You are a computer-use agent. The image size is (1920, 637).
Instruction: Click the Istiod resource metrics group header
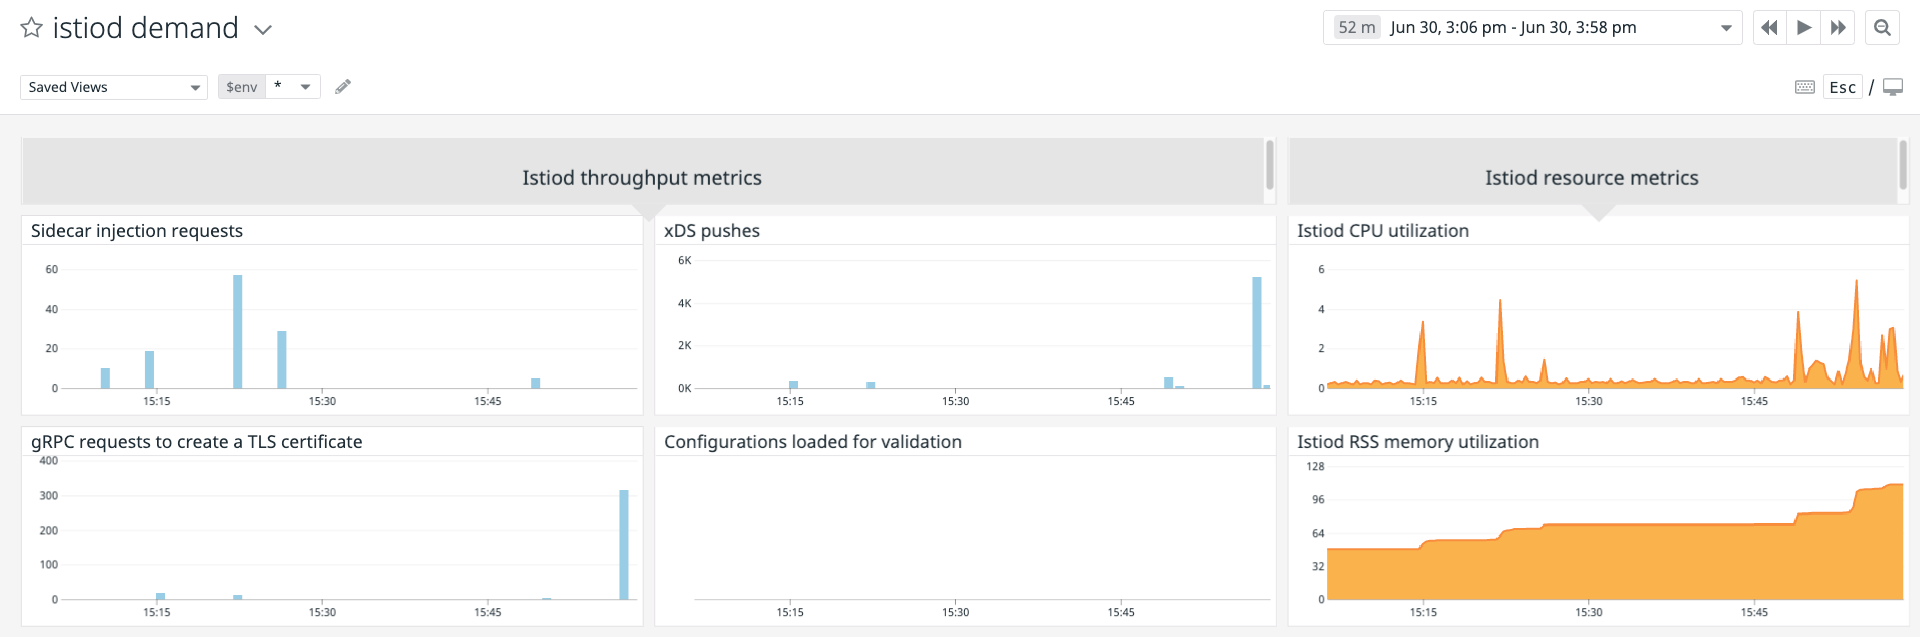click(1591, 178)
